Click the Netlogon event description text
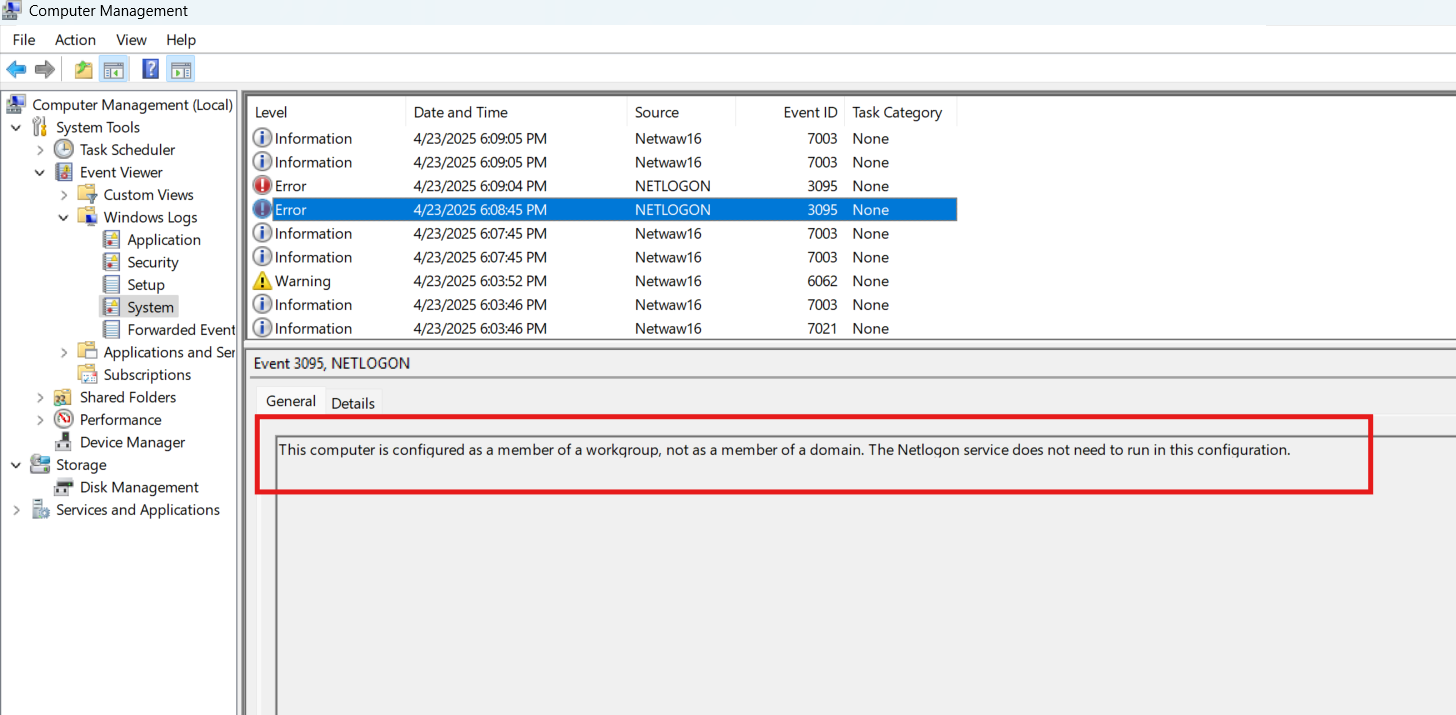The image size is (1456, 715). [x=784, y=450]
